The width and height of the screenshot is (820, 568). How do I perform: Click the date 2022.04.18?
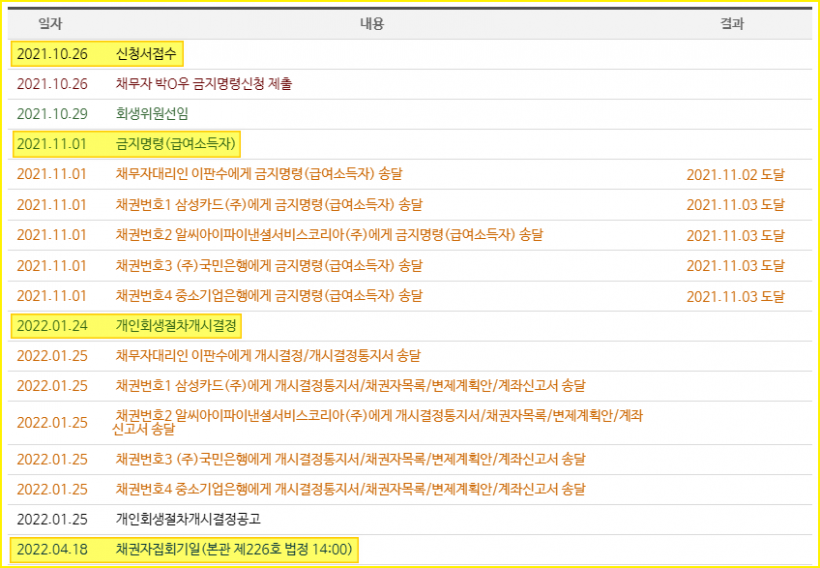point(52,550)
